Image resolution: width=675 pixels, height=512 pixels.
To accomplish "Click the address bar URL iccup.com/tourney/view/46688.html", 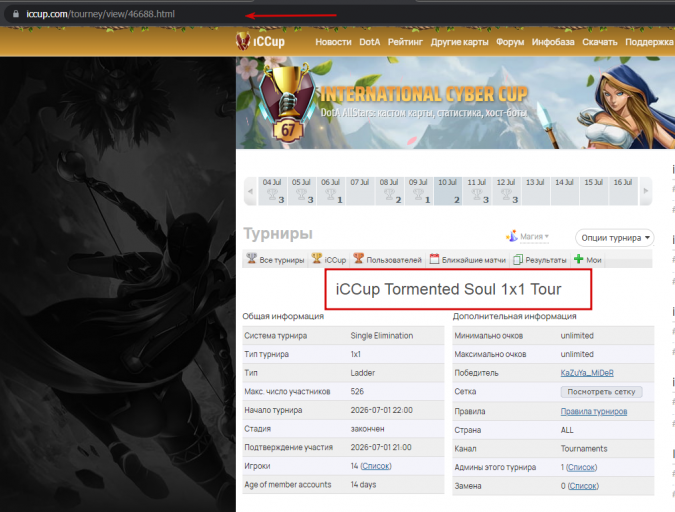I will click(100, 14).
